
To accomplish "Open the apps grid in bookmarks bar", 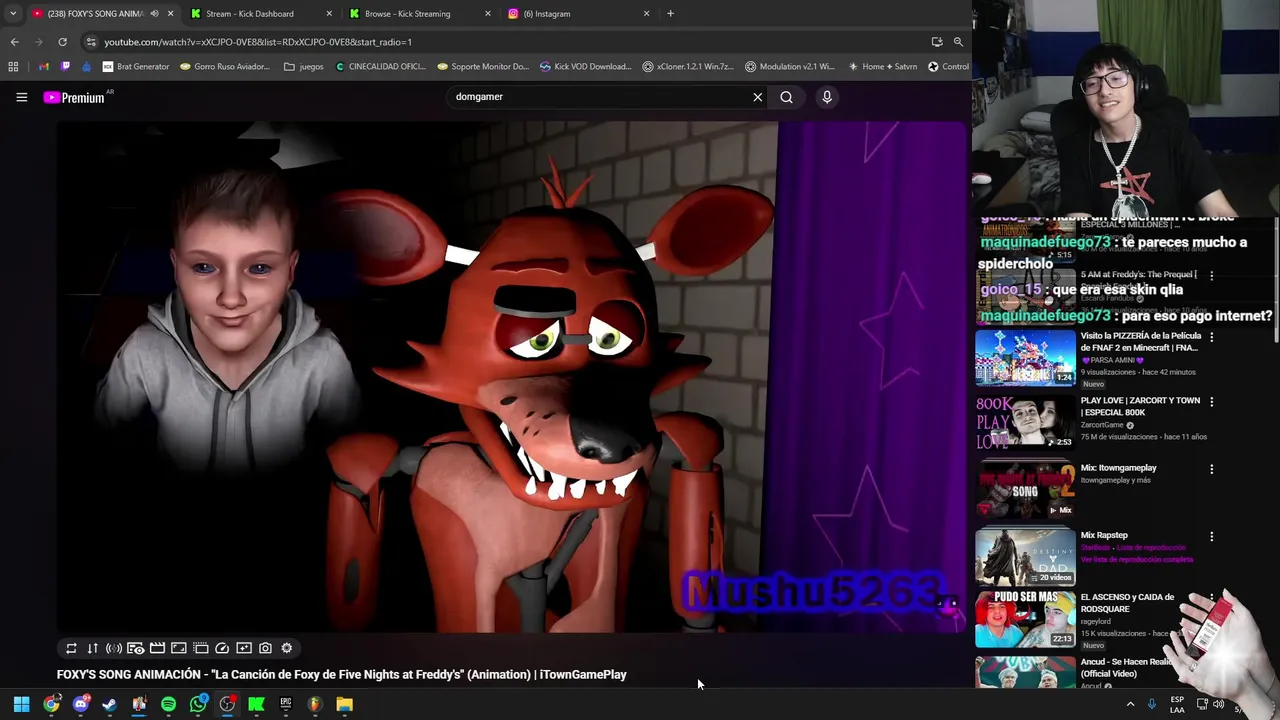I will (13, 67).
